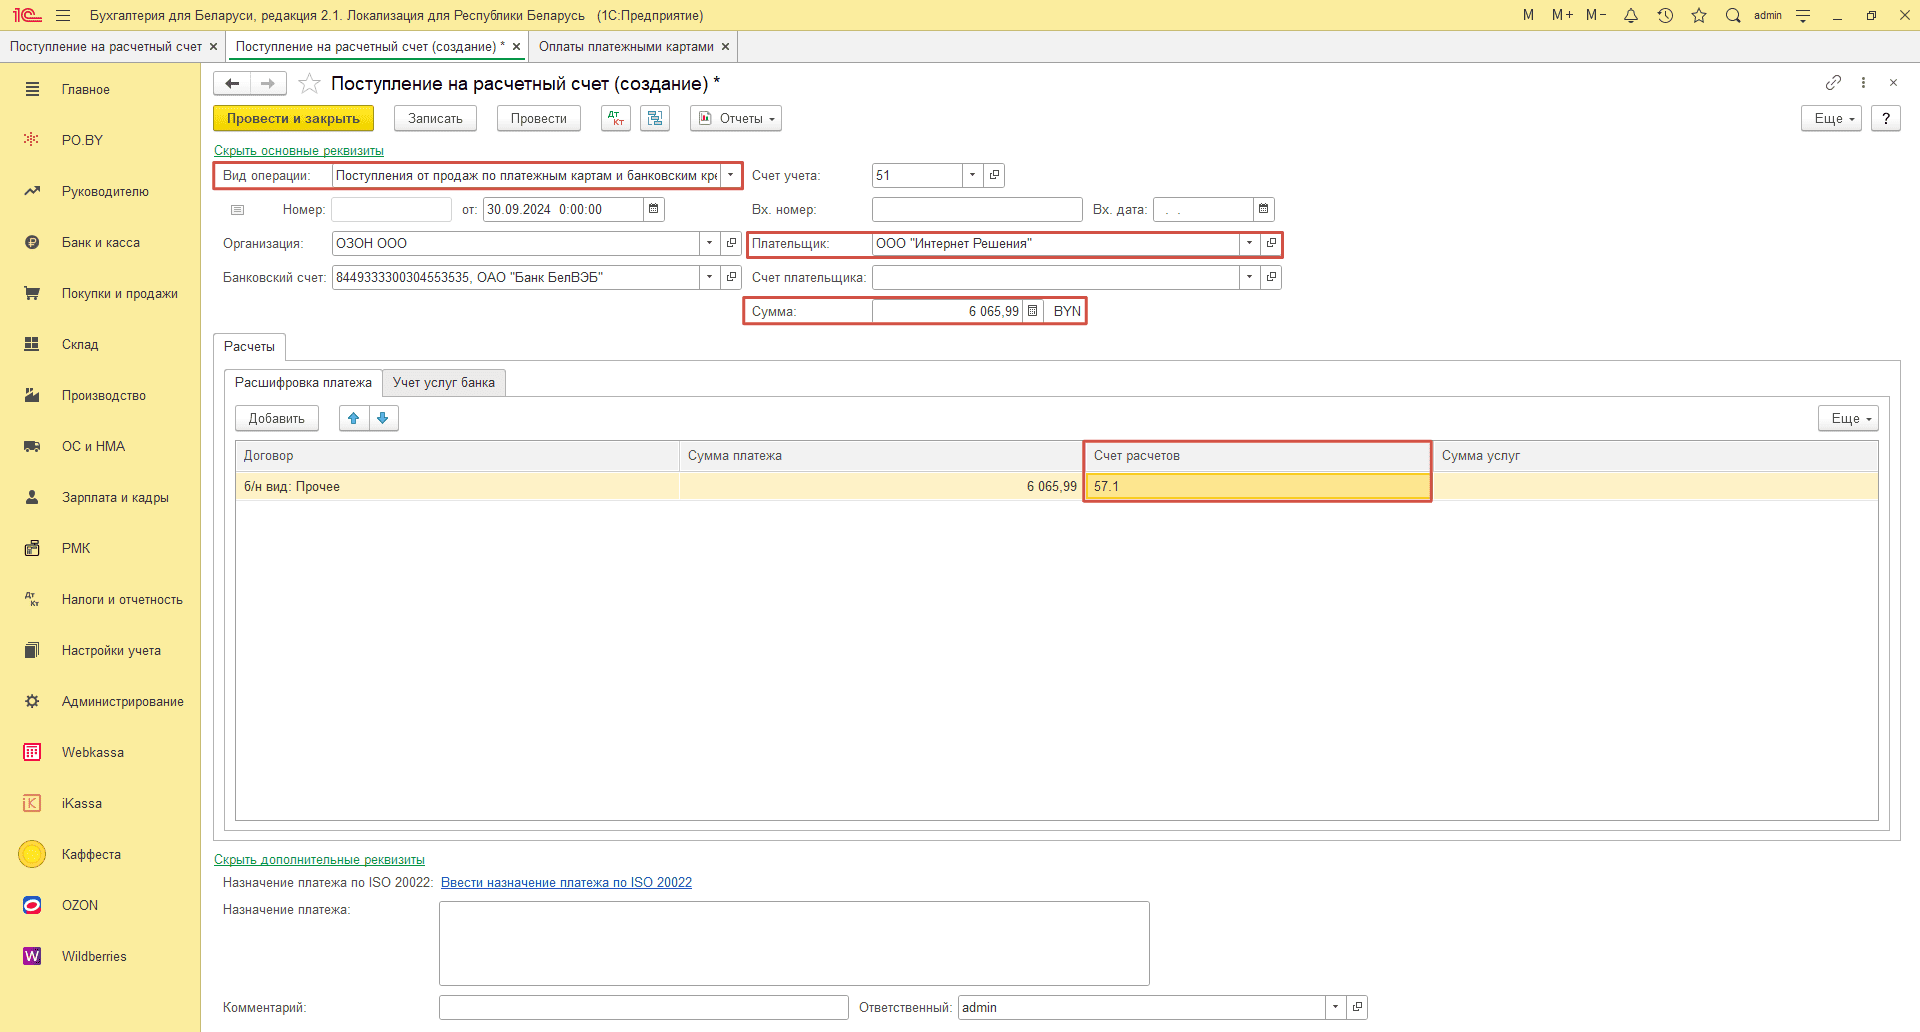This screenshot has height=1032, width=1920.
Task: Expand Счет плательщика dropdown arrow
Action: (x=1249, y=277)
